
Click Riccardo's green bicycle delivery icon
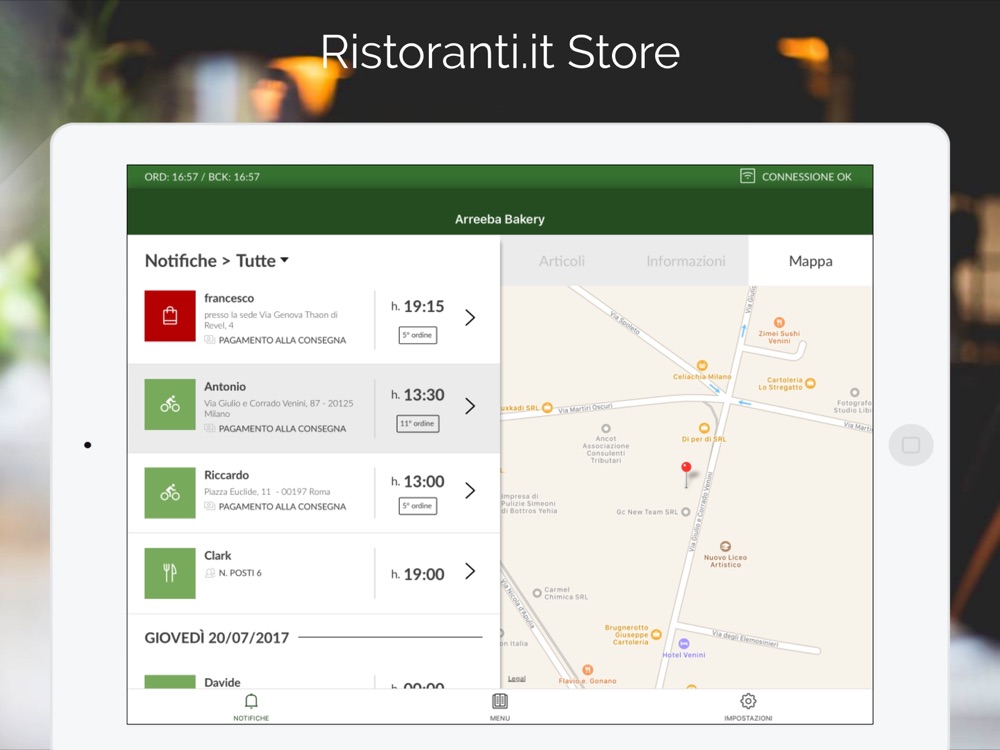(x=170, y=492)
